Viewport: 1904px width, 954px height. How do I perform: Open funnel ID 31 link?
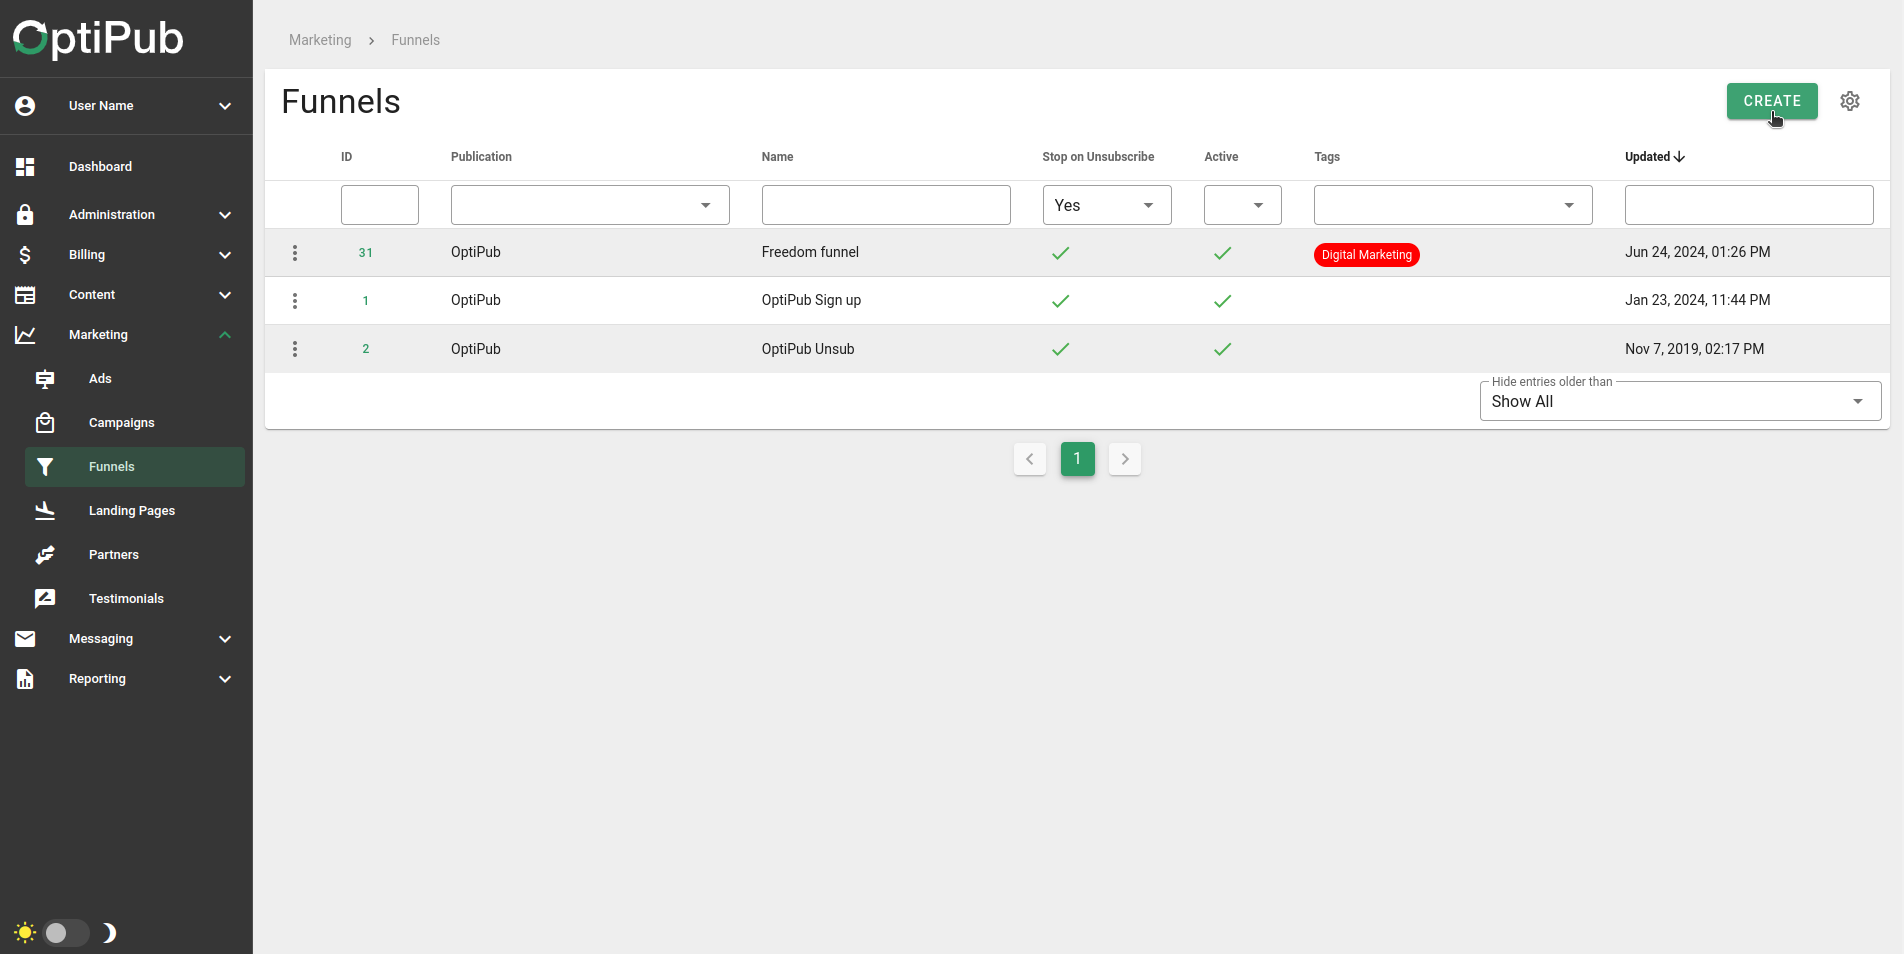tap(366, 253)
